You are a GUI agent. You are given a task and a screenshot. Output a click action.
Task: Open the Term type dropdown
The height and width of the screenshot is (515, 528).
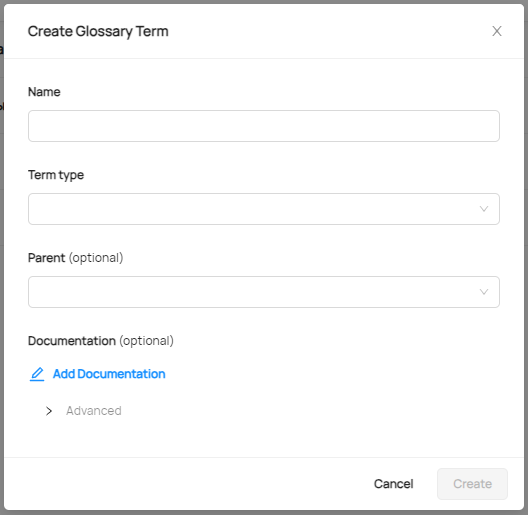click(264, 209)
